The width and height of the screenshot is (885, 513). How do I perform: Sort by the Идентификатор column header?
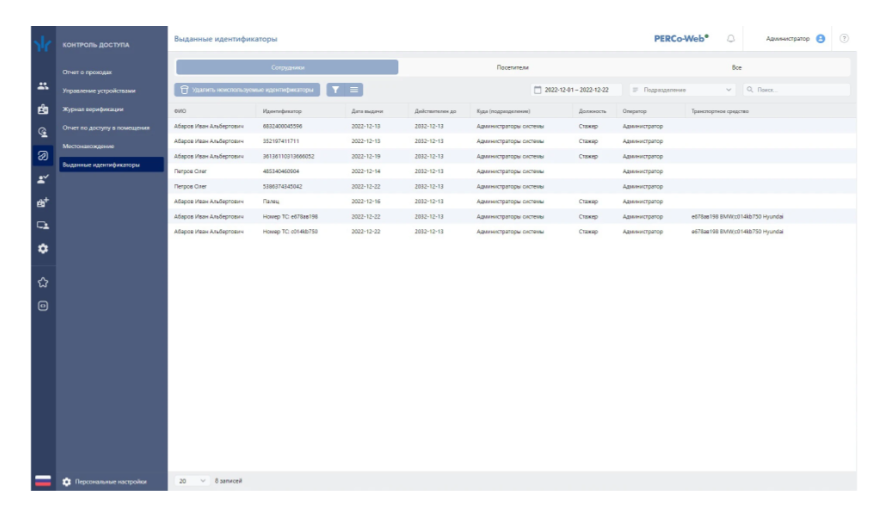tap(282, 111)
